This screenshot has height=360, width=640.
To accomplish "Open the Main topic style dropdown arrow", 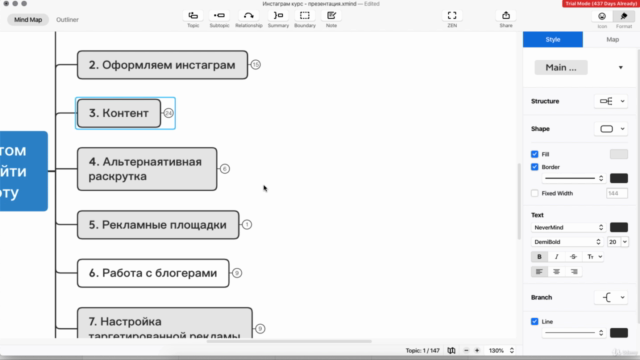I will (620, 68).
